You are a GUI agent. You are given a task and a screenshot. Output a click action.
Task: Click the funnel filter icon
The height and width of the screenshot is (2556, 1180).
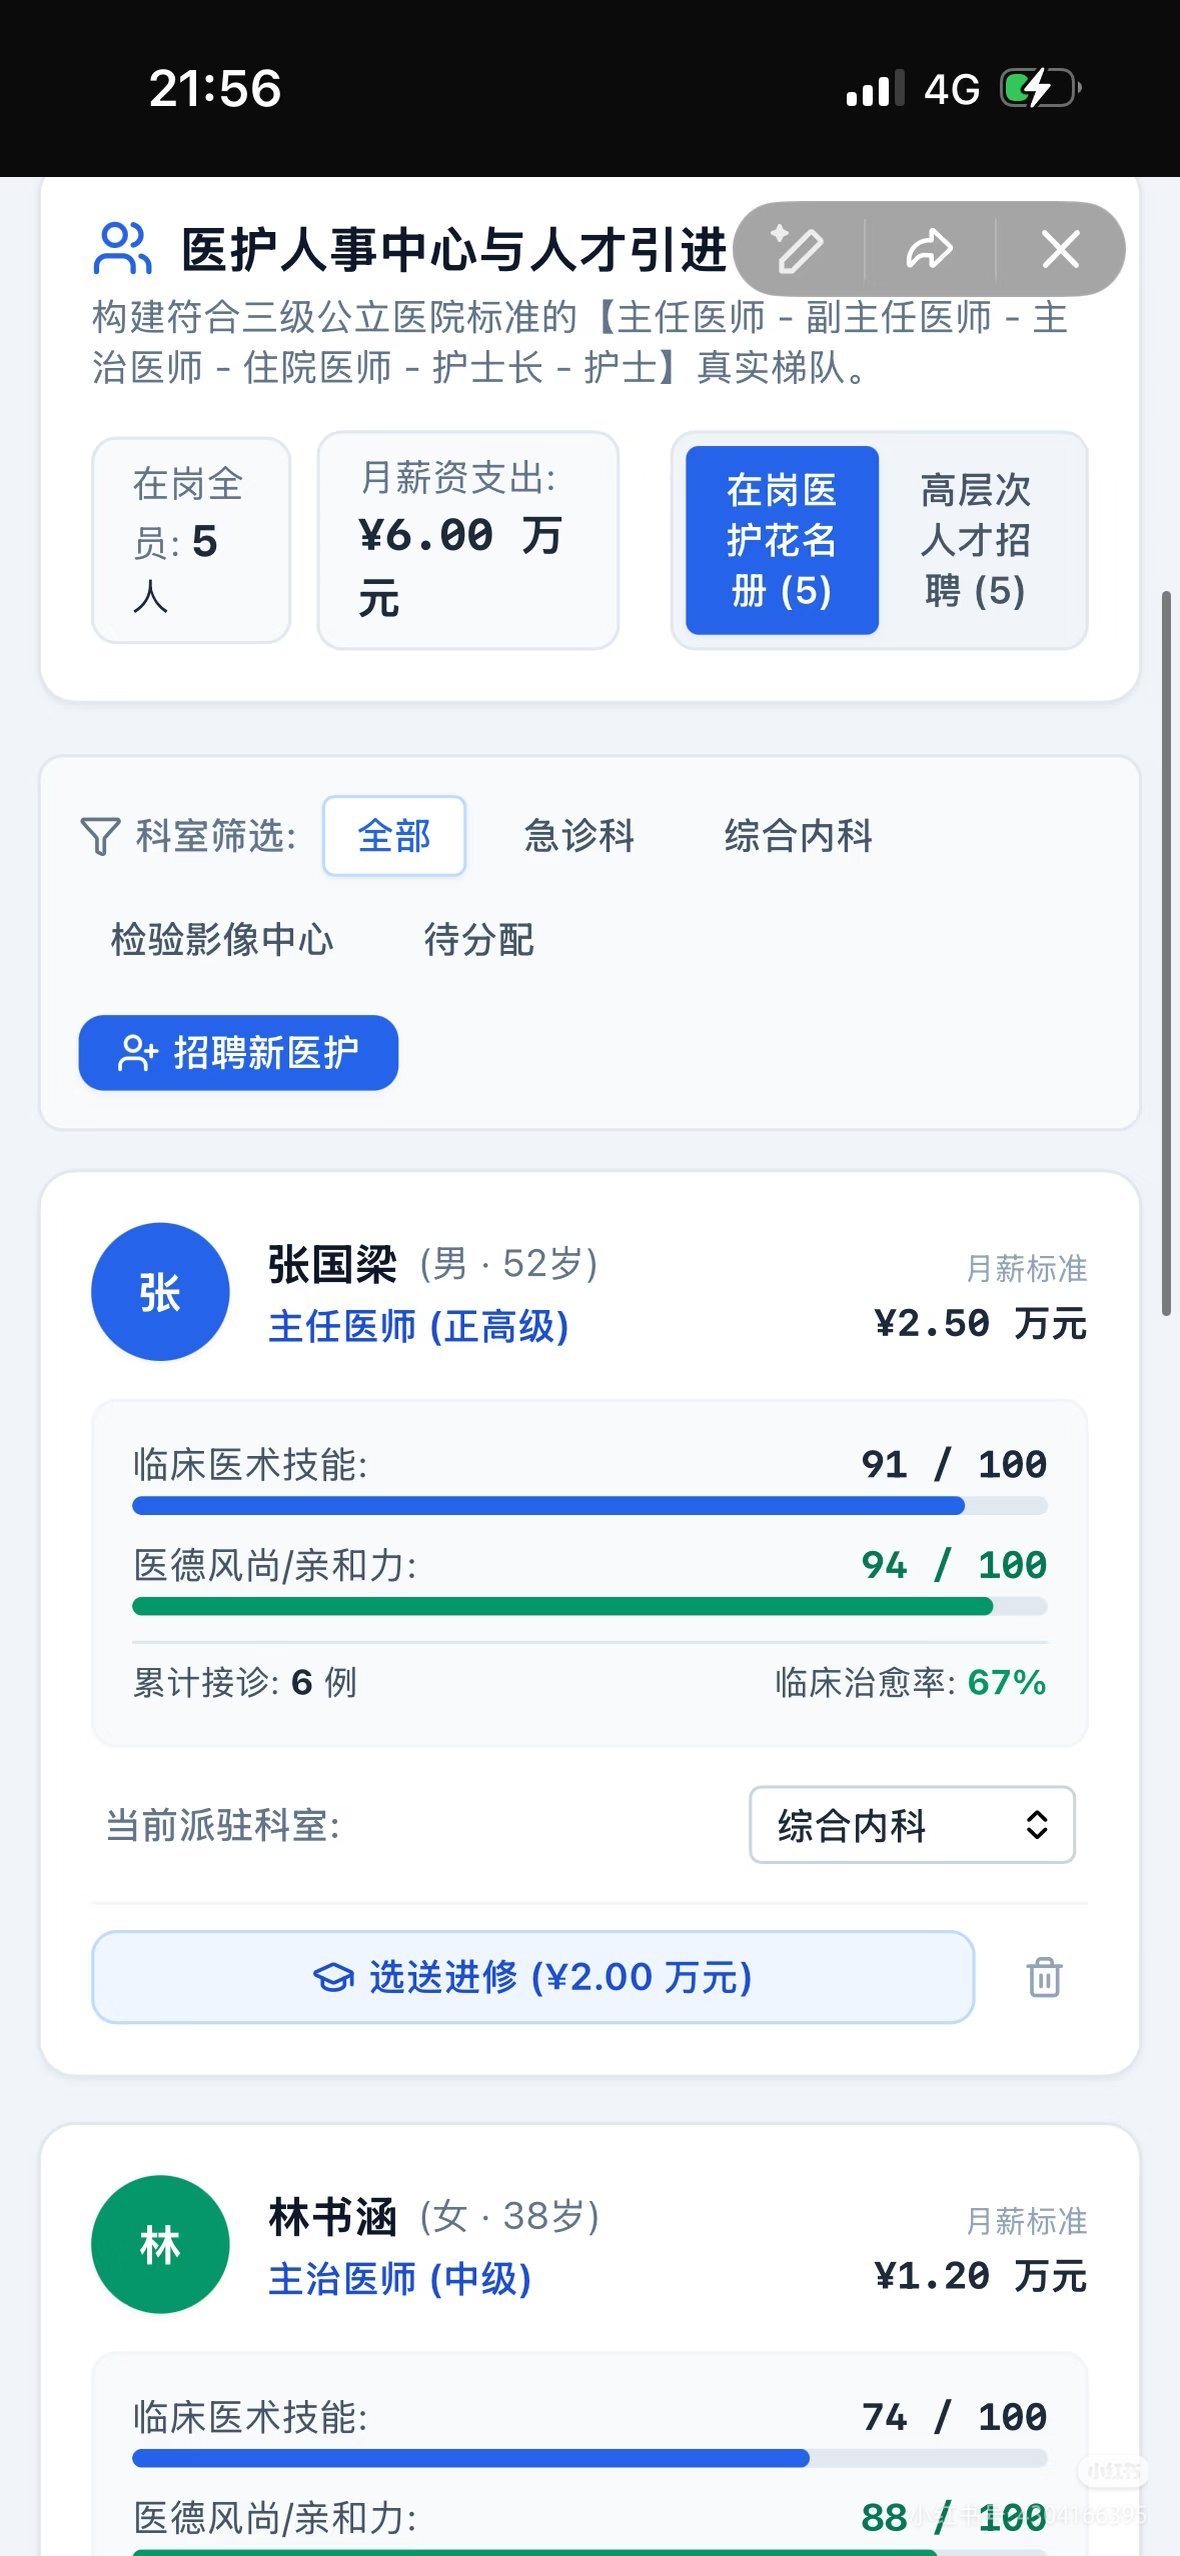[100, 836]
